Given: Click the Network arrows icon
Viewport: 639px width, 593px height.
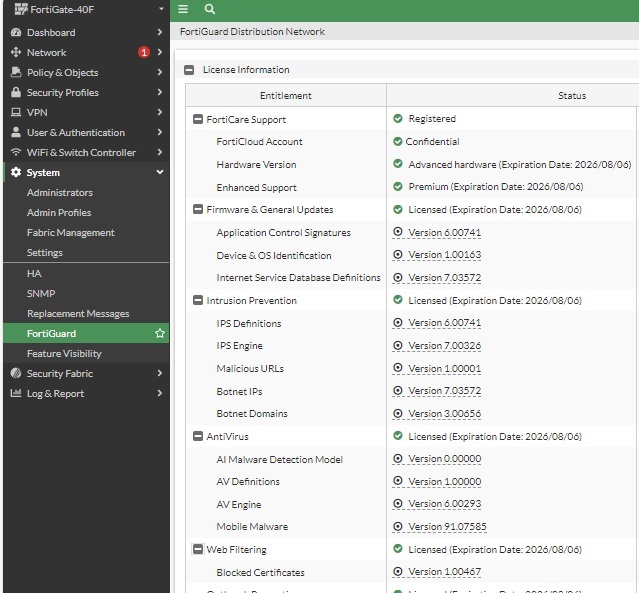Looking at the screenshot, I should [16, 52].
